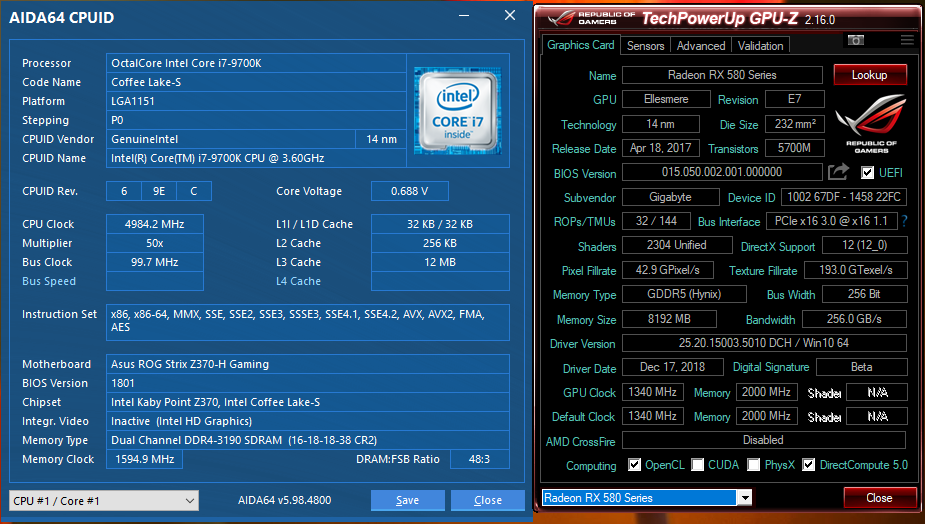
Task: Click the Release Date value Apr 18, 2017
Action: pos(661,148)
